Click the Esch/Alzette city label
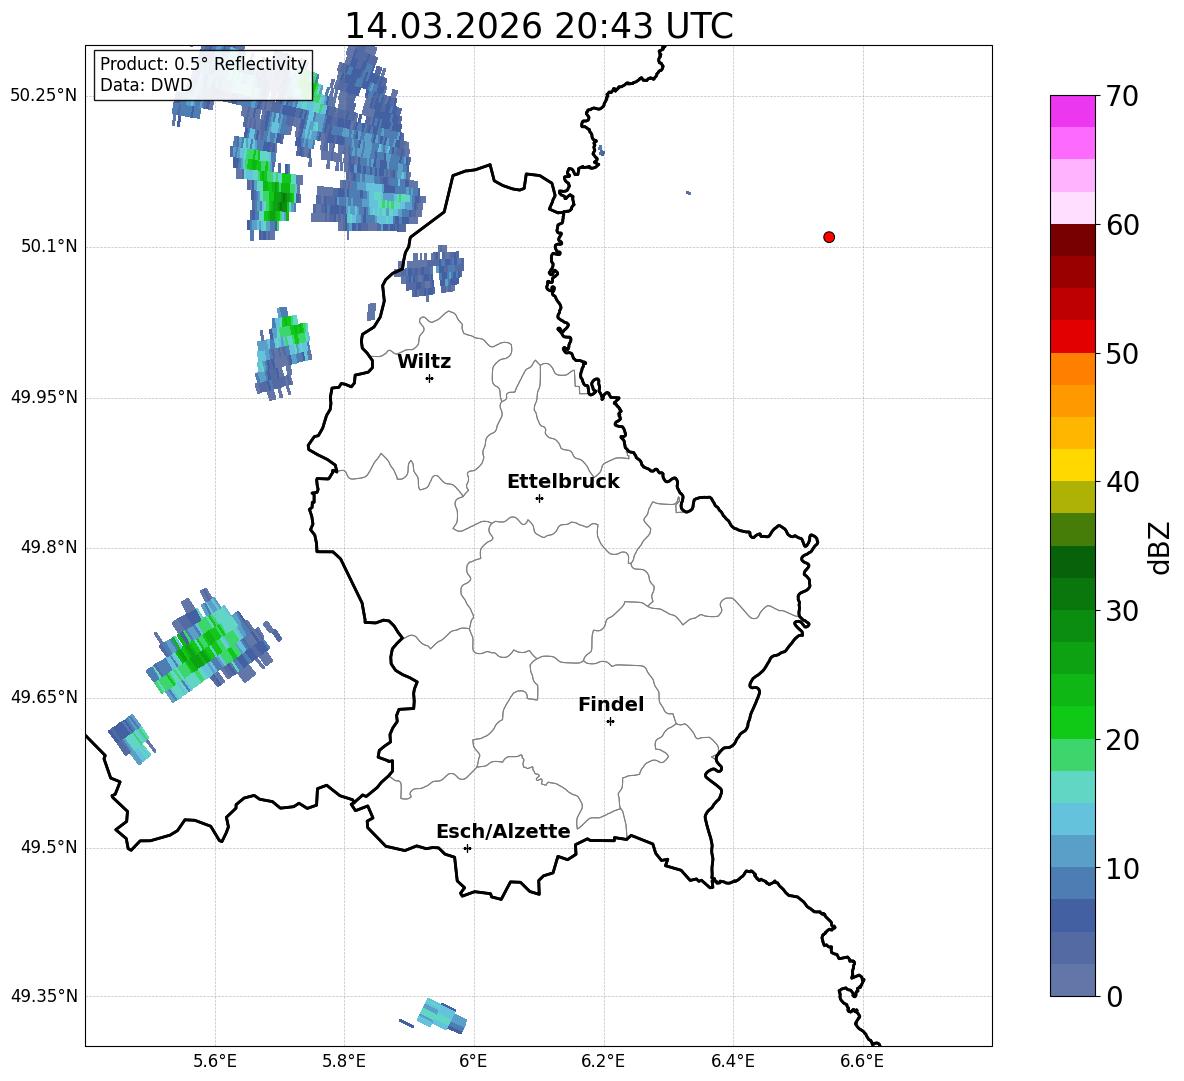This screenshot has height=1081, width=1184. (x=504, y=832)
